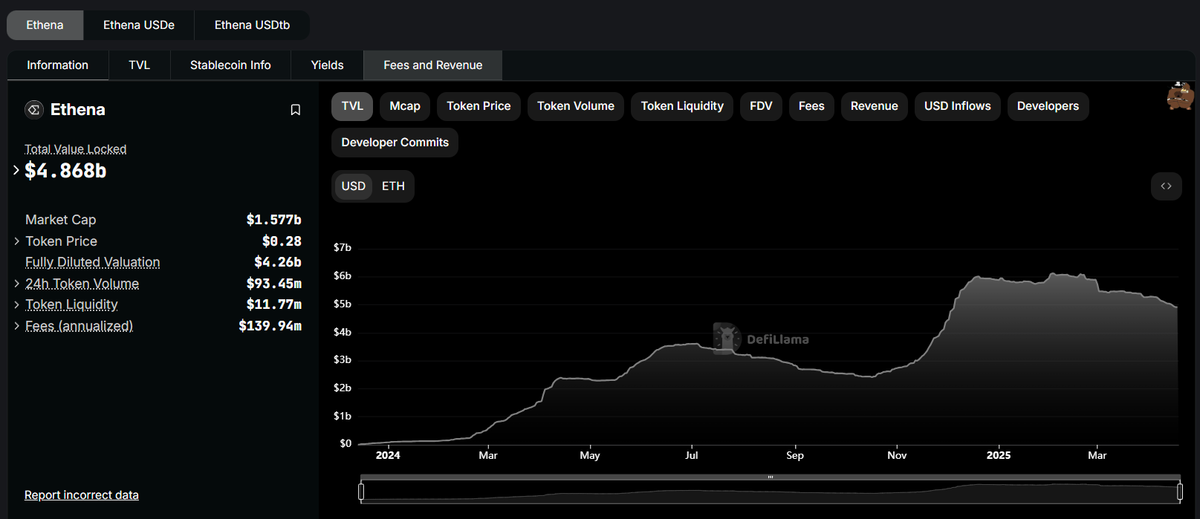Click the $4.868b total value figure

coord(66,171)
